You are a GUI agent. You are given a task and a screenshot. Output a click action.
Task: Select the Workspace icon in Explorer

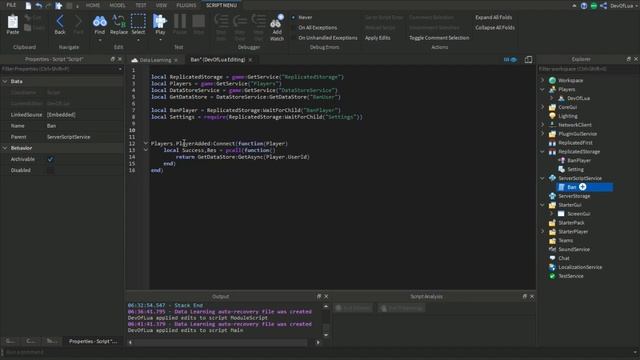[552, 80]
